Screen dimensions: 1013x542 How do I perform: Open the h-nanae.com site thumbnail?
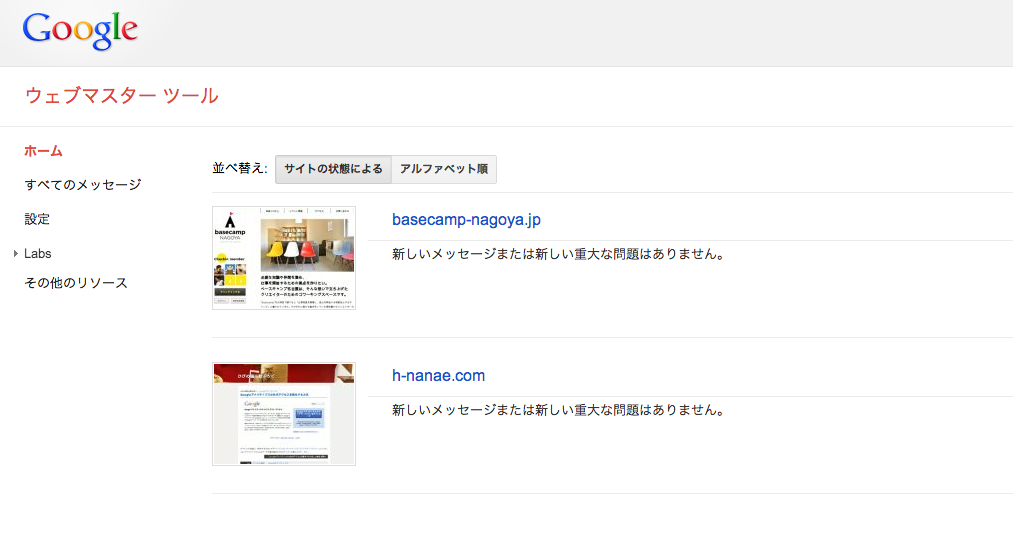tap(284, 414)
